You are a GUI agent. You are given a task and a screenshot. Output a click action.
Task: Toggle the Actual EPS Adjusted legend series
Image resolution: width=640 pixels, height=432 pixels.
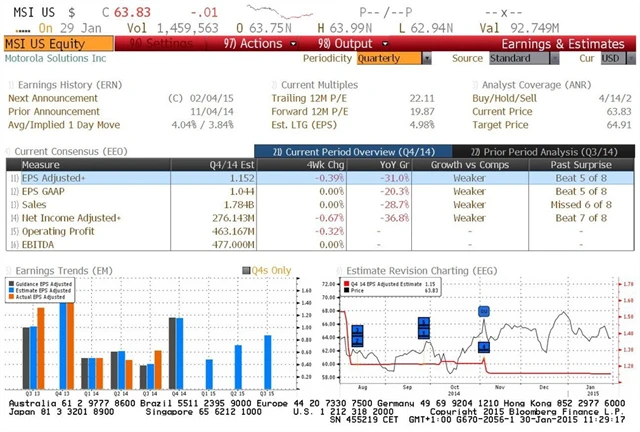12,297
